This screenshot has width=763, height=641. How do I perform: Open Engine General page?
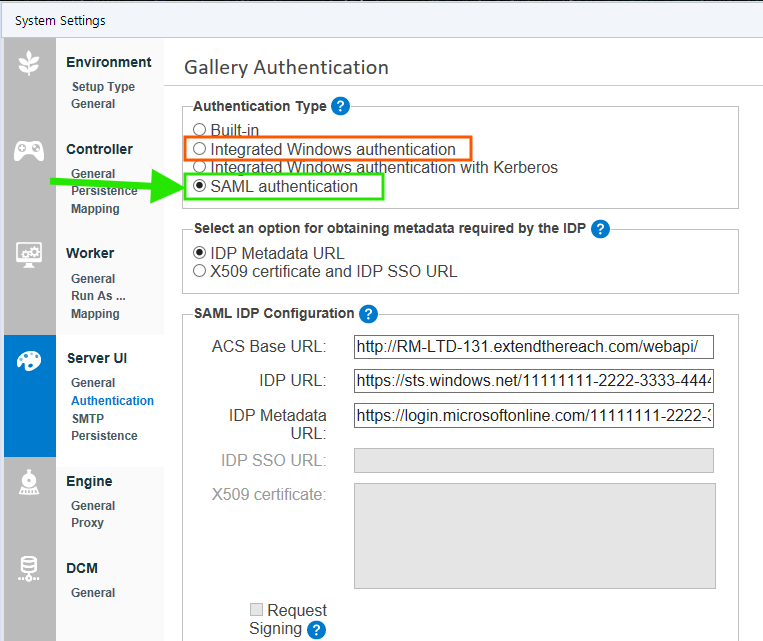point(93,506)
